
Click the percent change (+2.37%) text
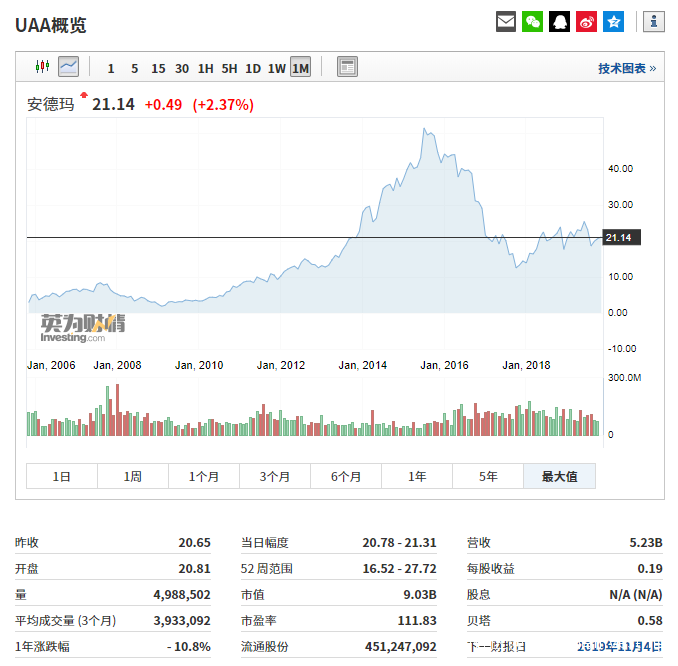tap(223, 105)
